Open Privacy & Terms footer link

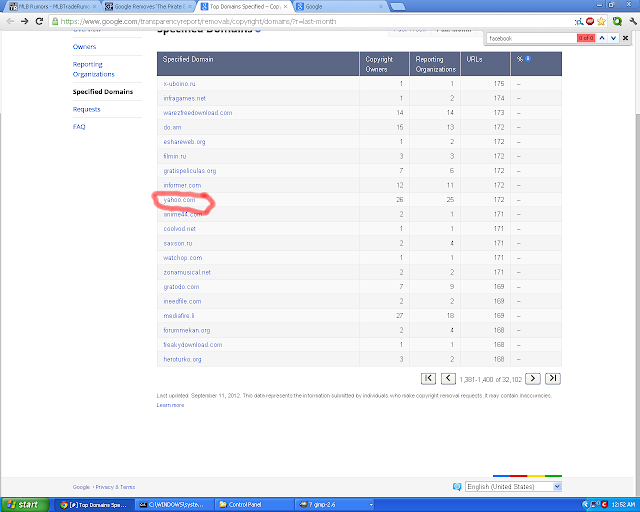point(115,487)
